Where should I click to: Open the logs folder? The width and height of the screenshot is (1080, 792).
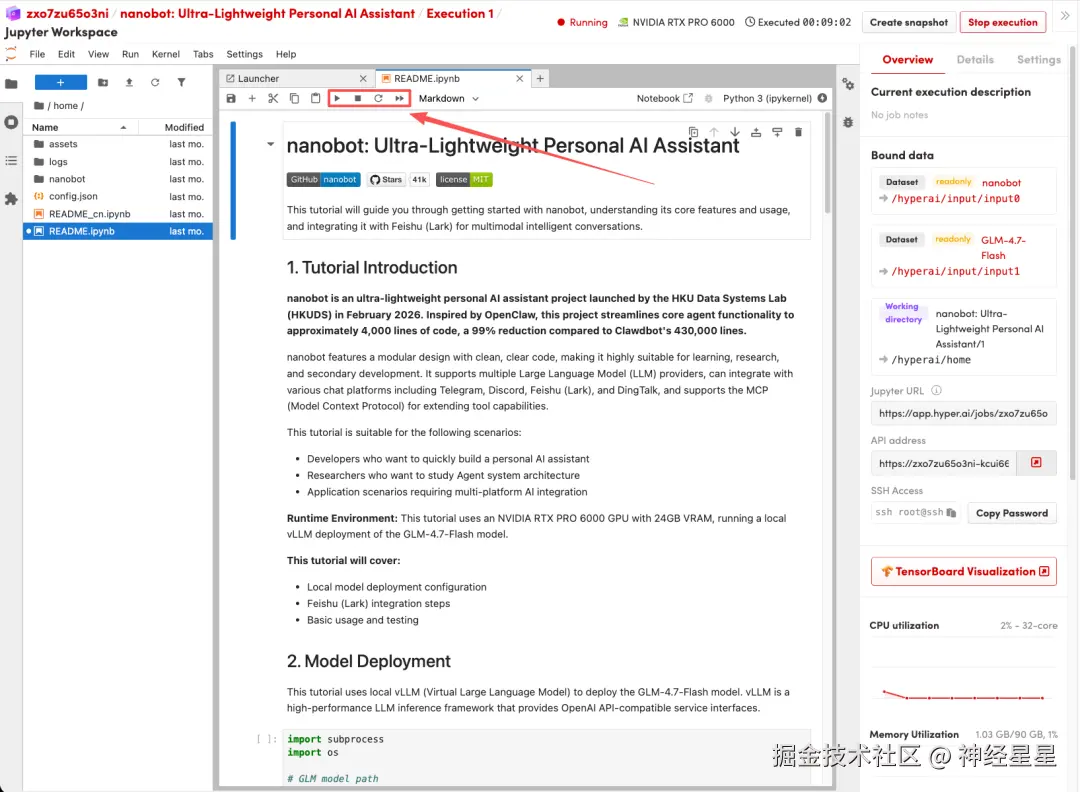(118, 162)
